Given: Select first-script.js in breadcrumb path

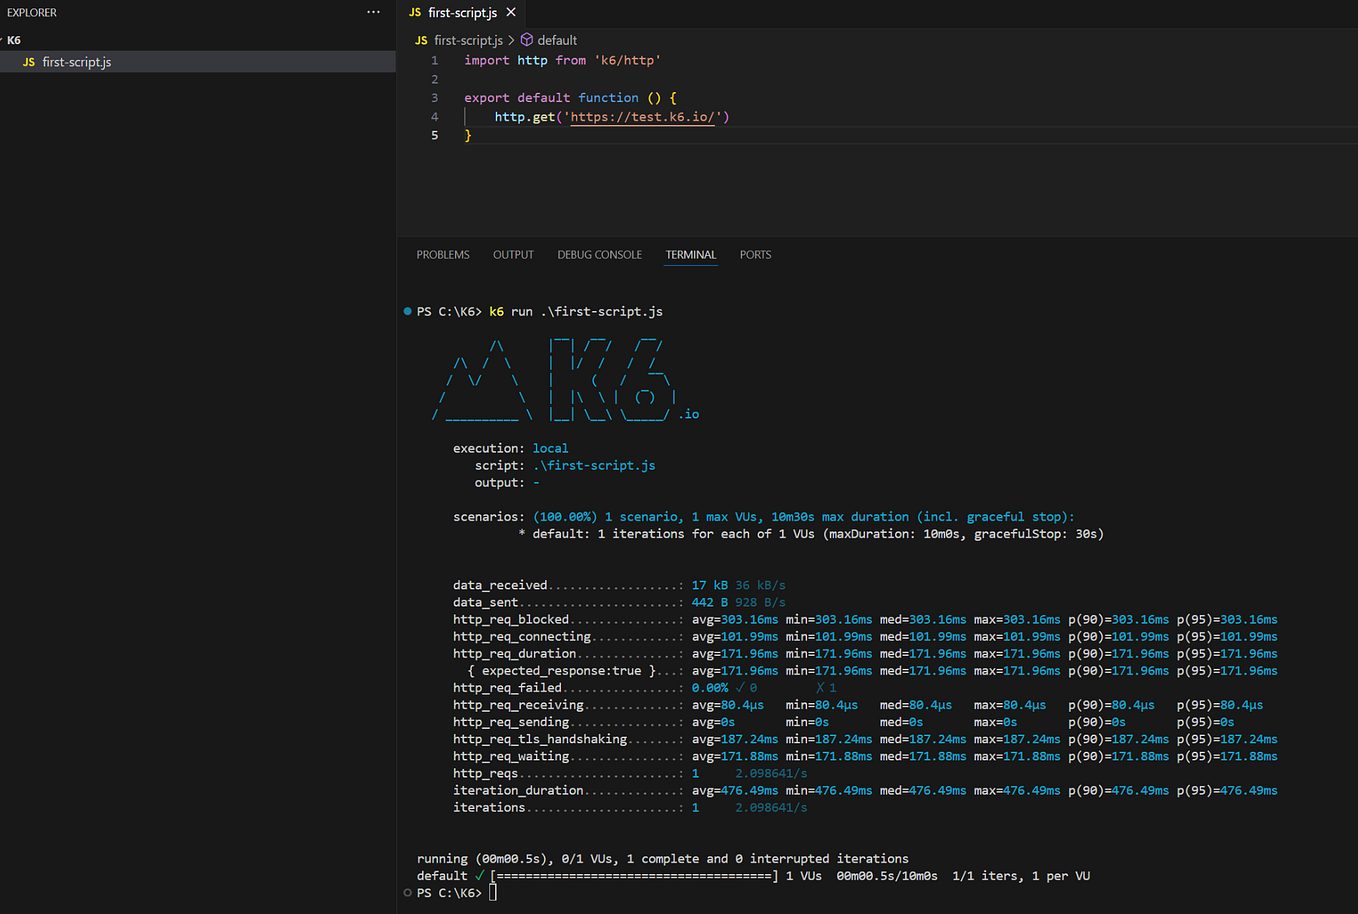Looking at the screenshot, I should point(468,40).
